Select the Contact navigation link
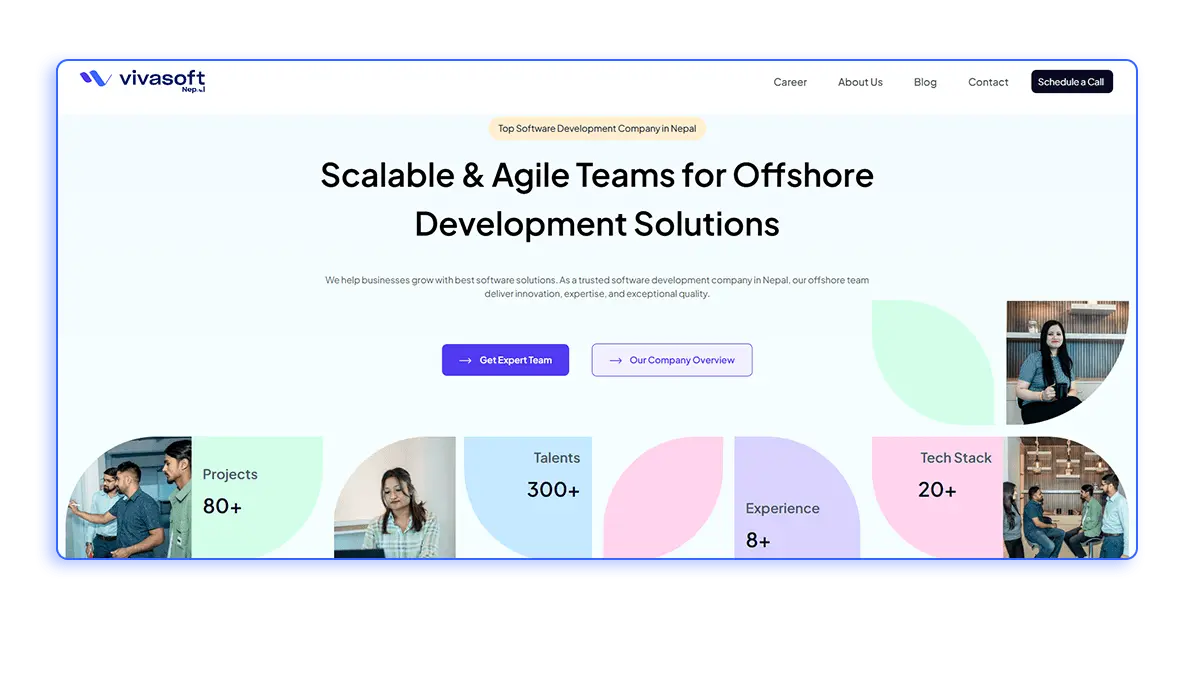 988,82
